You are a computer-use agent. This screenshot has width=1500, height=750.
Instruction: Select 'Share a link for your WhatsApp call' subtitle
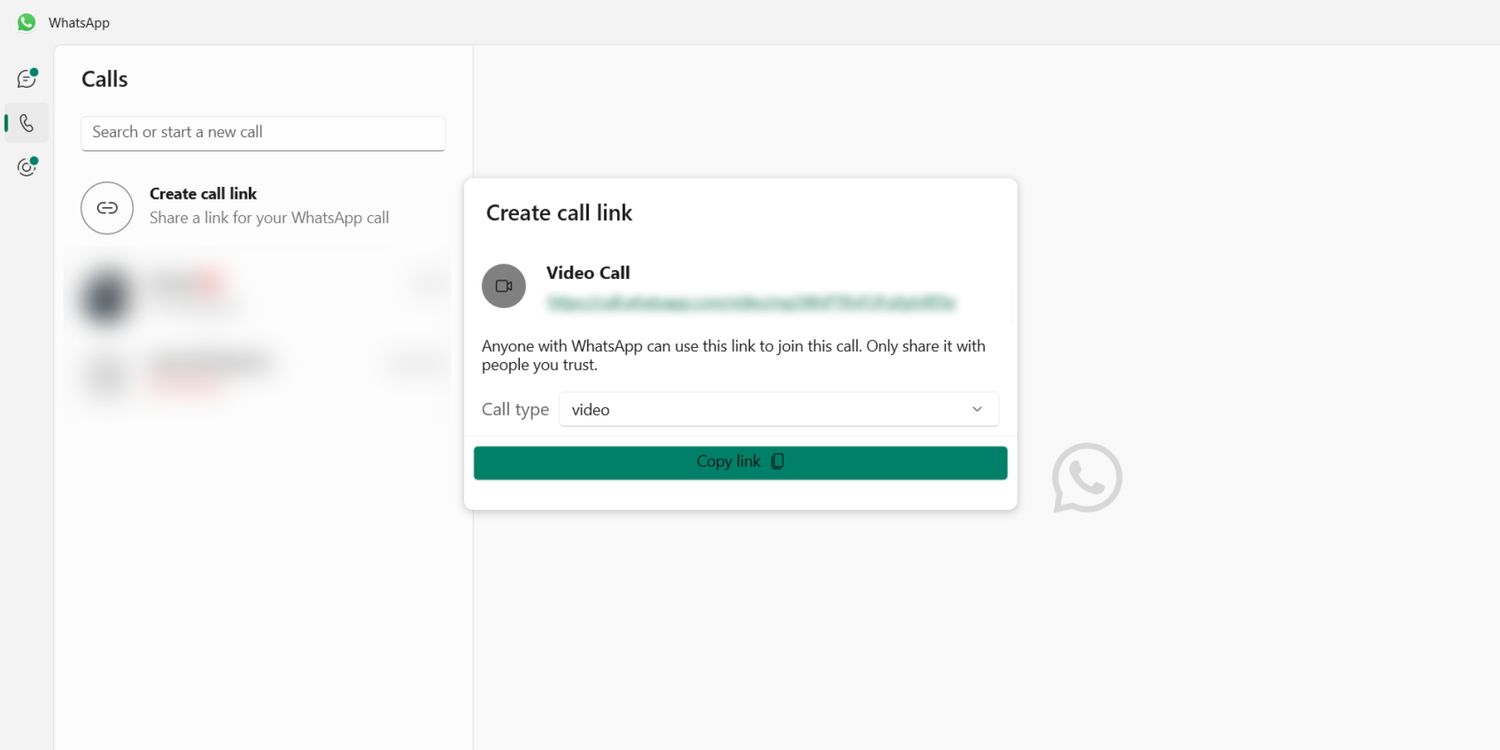269,218
